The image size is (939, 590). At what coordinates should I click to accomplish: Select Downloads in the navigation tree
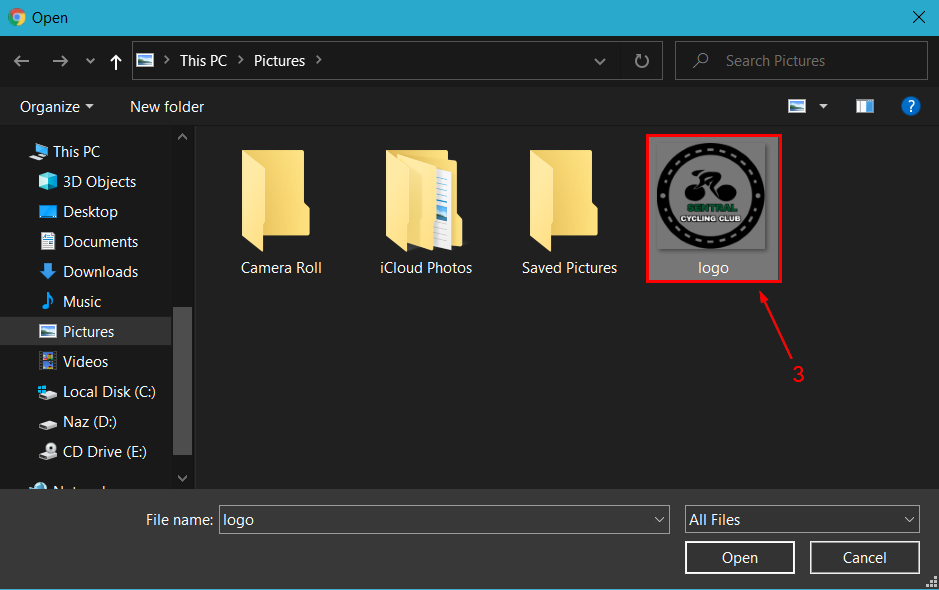[x=100, y=272]
